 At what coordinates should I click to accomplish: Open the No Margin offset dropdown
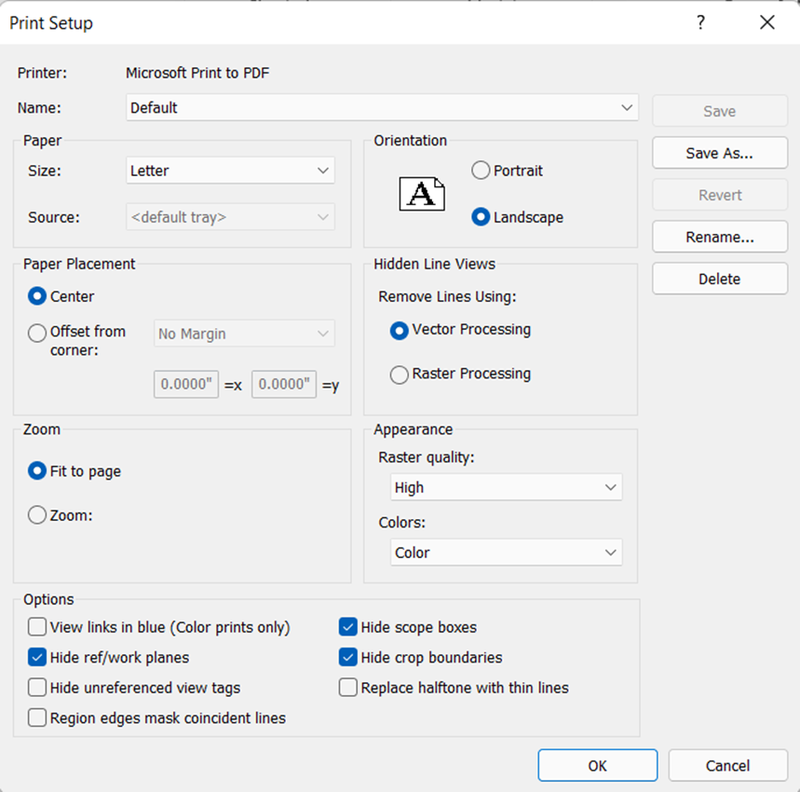click(x=244, y=334)
